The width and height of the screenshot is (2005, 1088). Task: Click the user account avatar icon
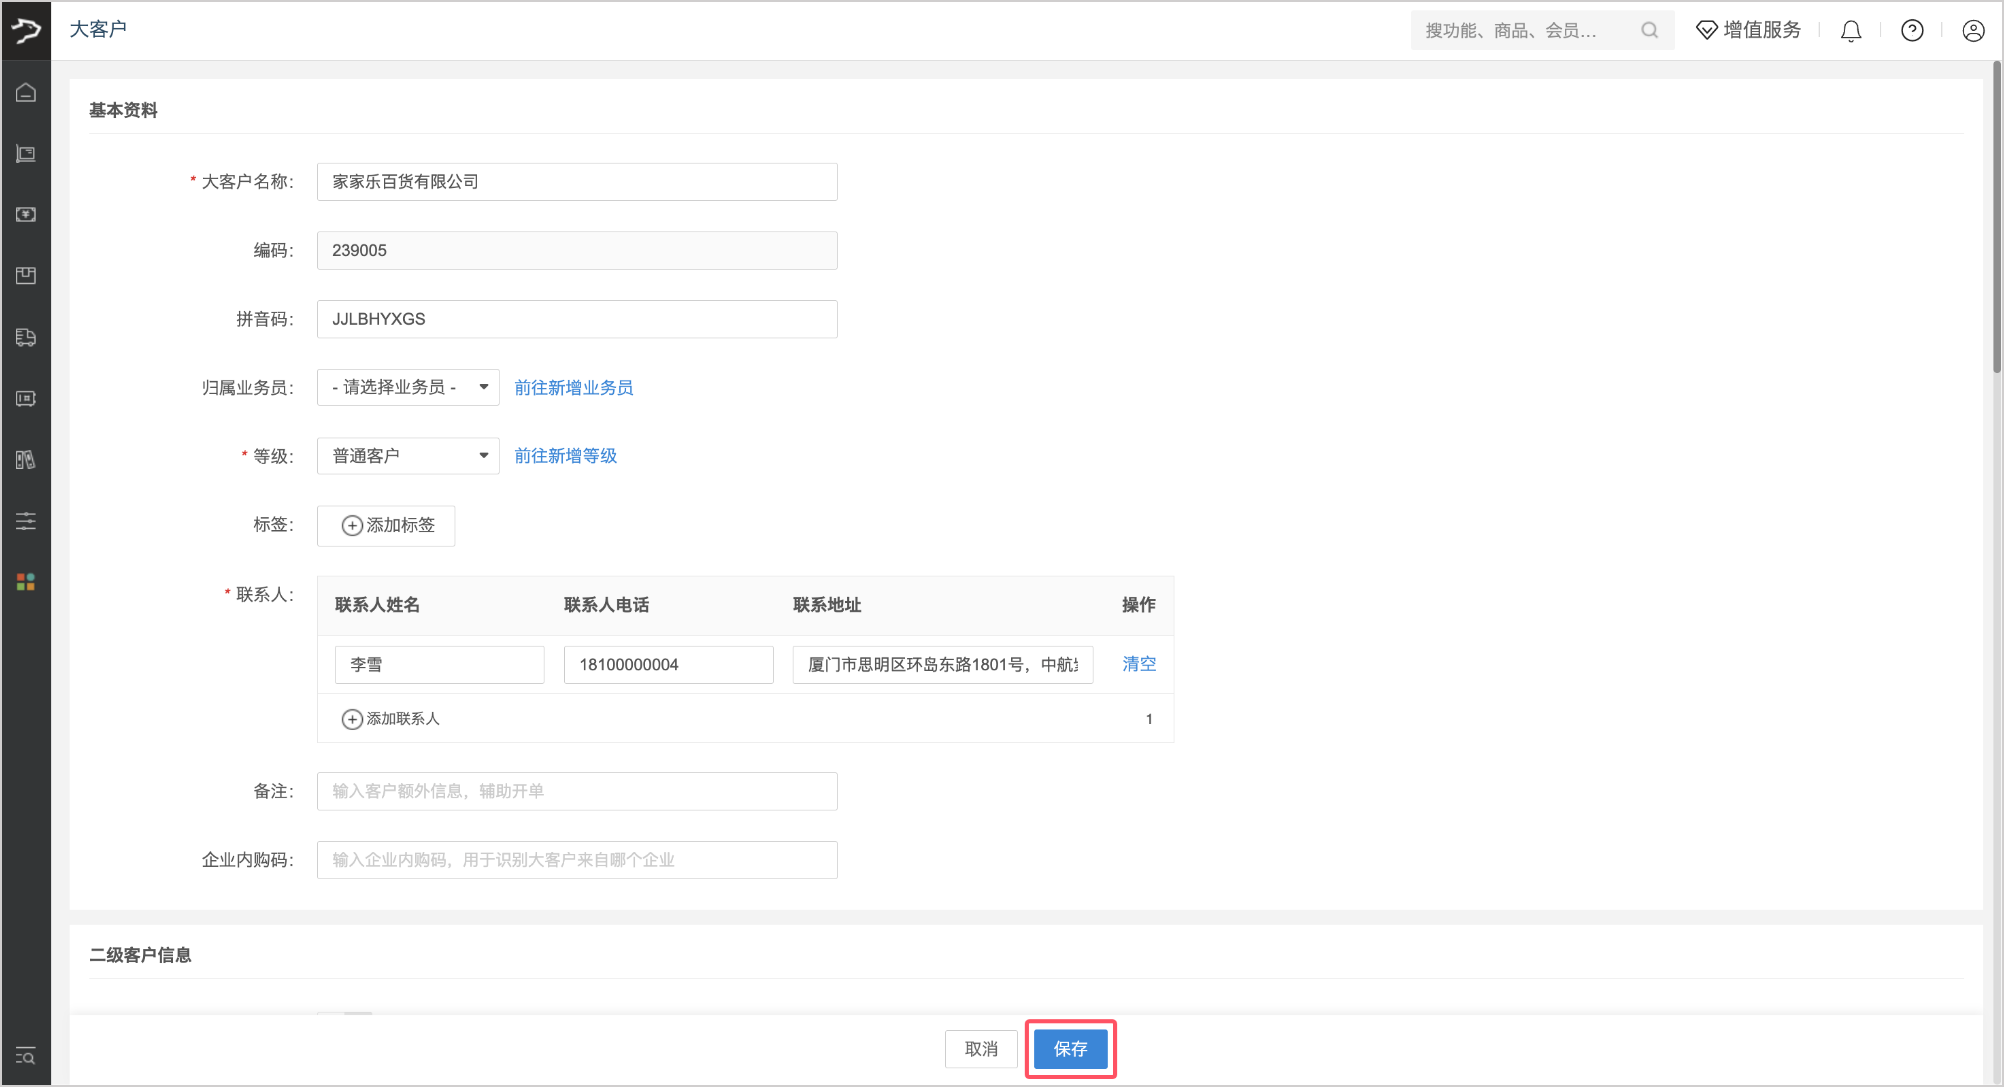[x=1973, y=31]
